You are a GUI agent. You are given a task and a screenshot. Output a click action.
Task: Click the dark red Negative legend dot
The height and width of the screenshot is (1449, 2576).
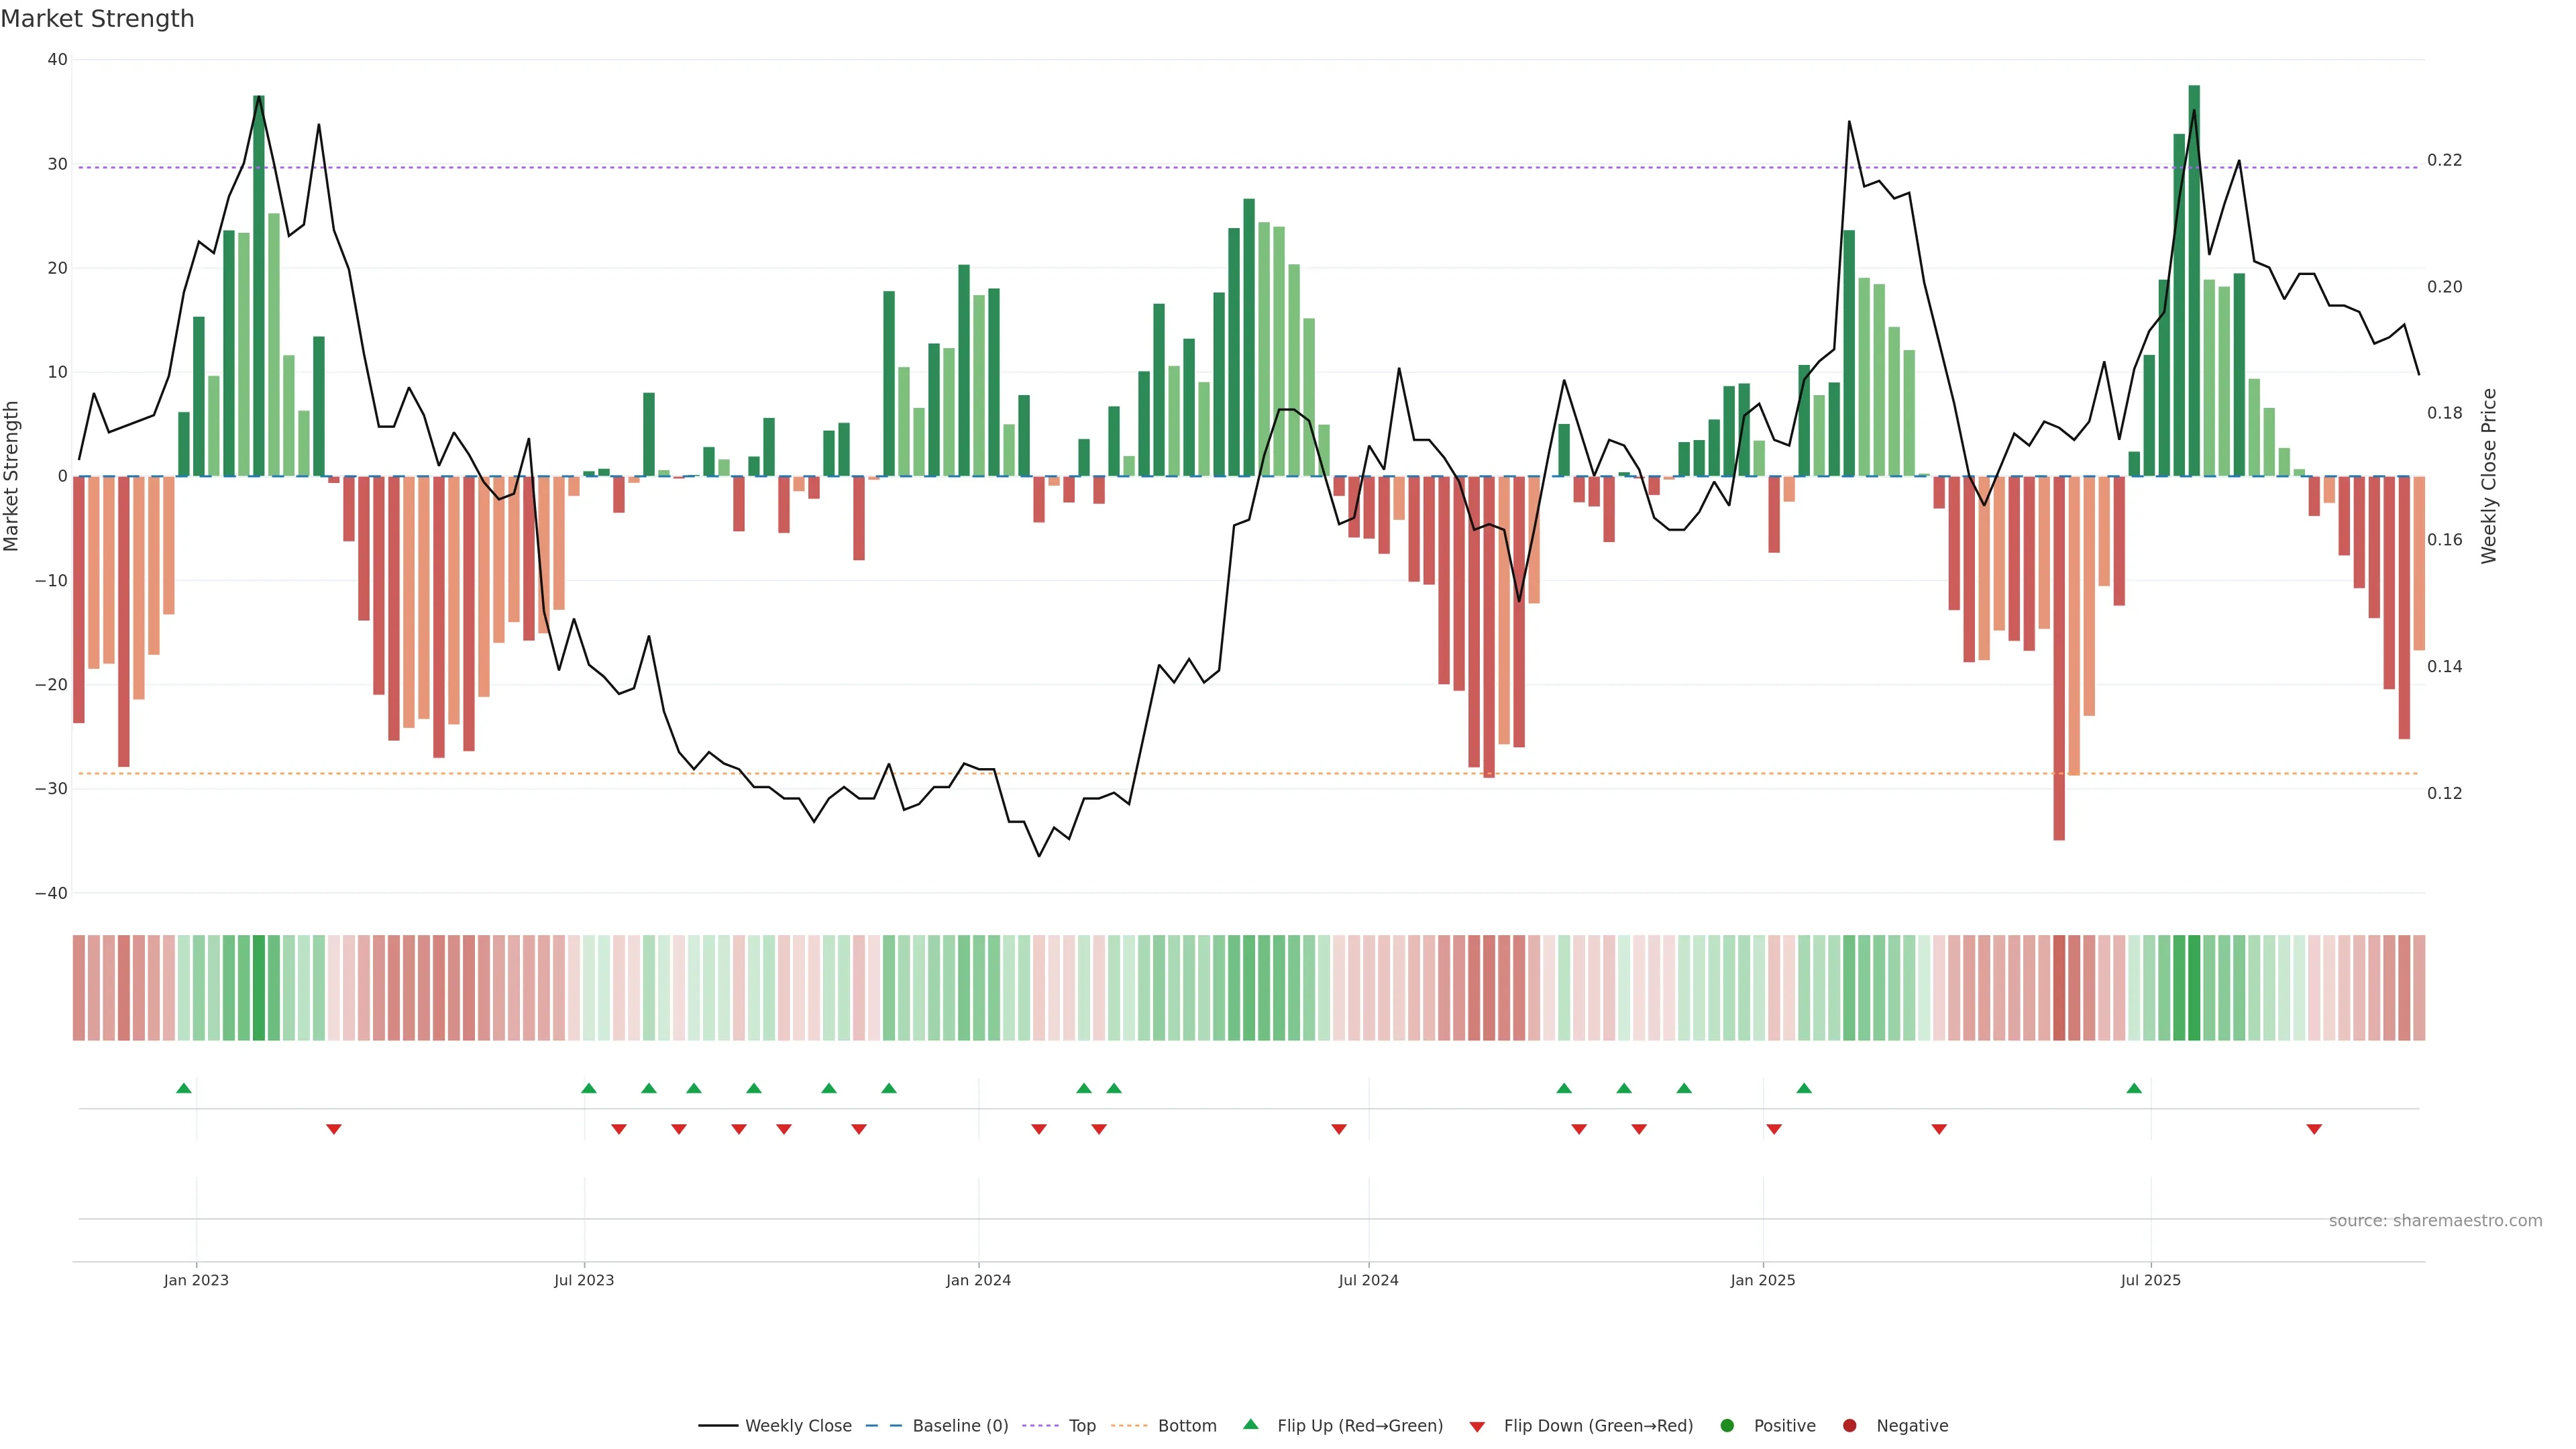click(x=1850, y=1426)
